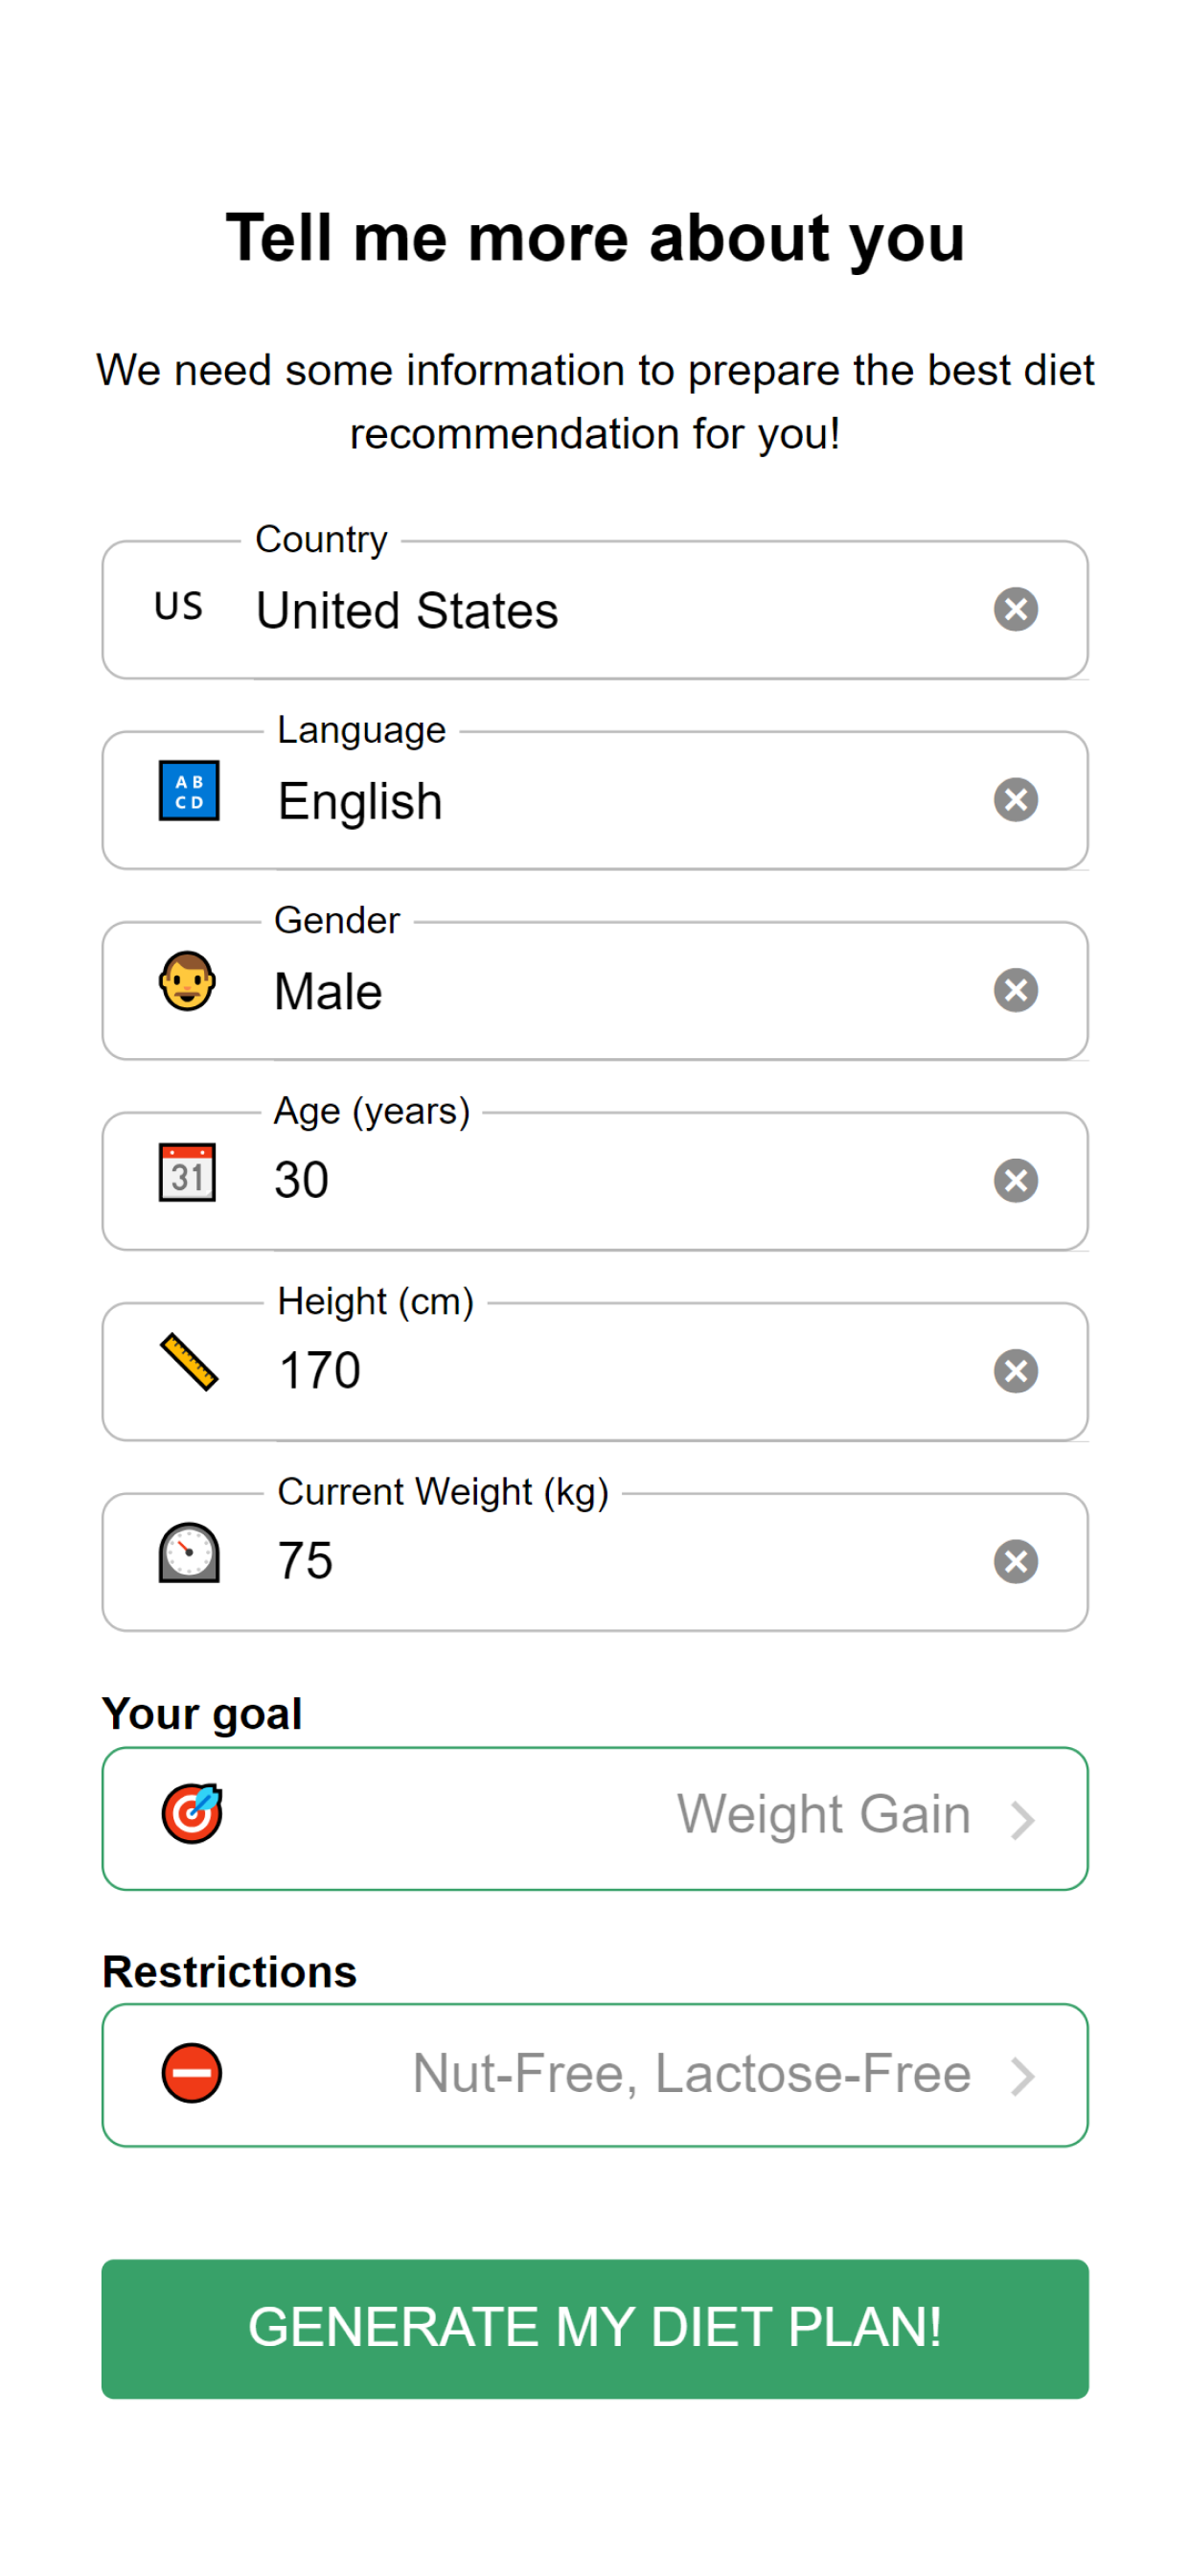Clear the Language field value

point(1015,800)
